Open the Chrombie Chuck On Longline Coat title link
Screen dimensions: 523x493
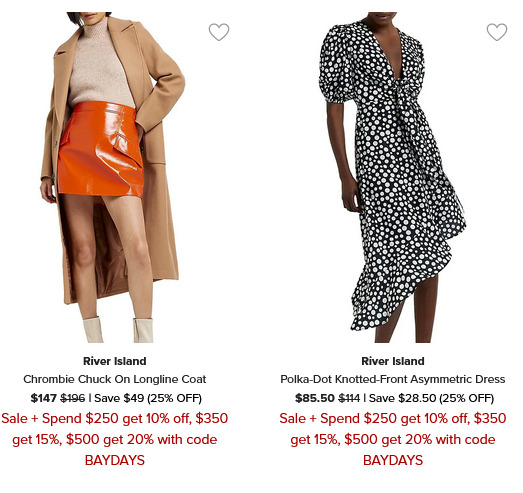[114, 379]
